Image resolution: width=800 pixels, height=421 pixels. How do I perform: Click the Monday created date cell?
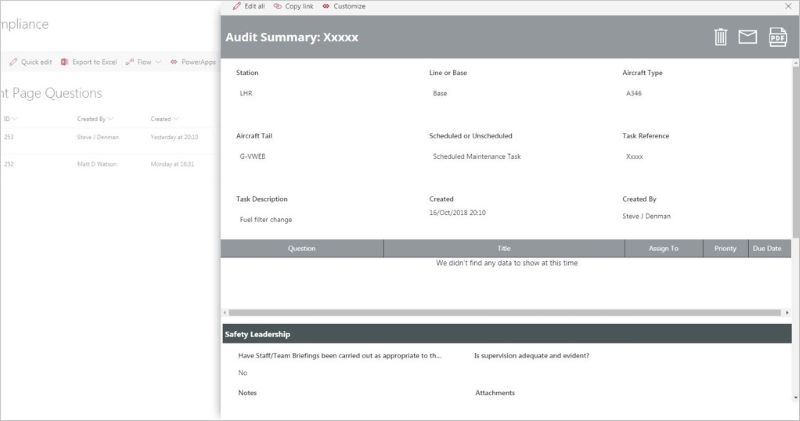(172, 164)
